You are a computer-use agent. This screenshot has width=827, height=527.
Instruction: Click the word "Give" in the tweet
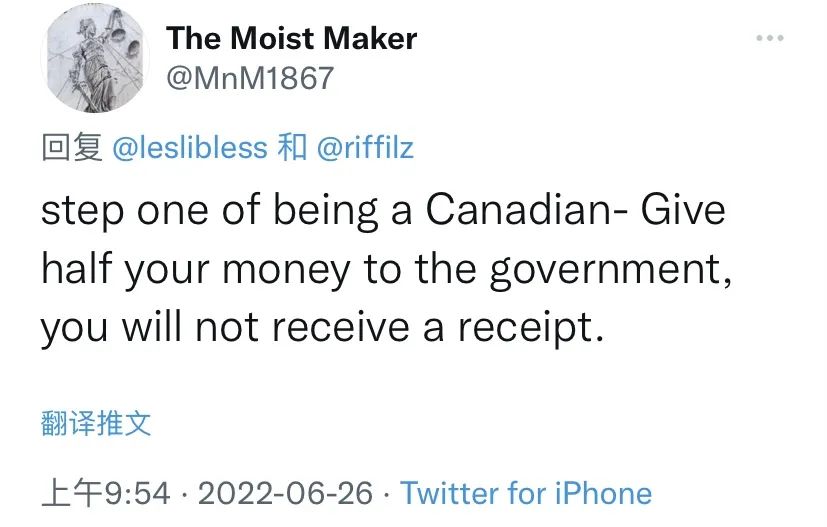(x=684, y=212)
